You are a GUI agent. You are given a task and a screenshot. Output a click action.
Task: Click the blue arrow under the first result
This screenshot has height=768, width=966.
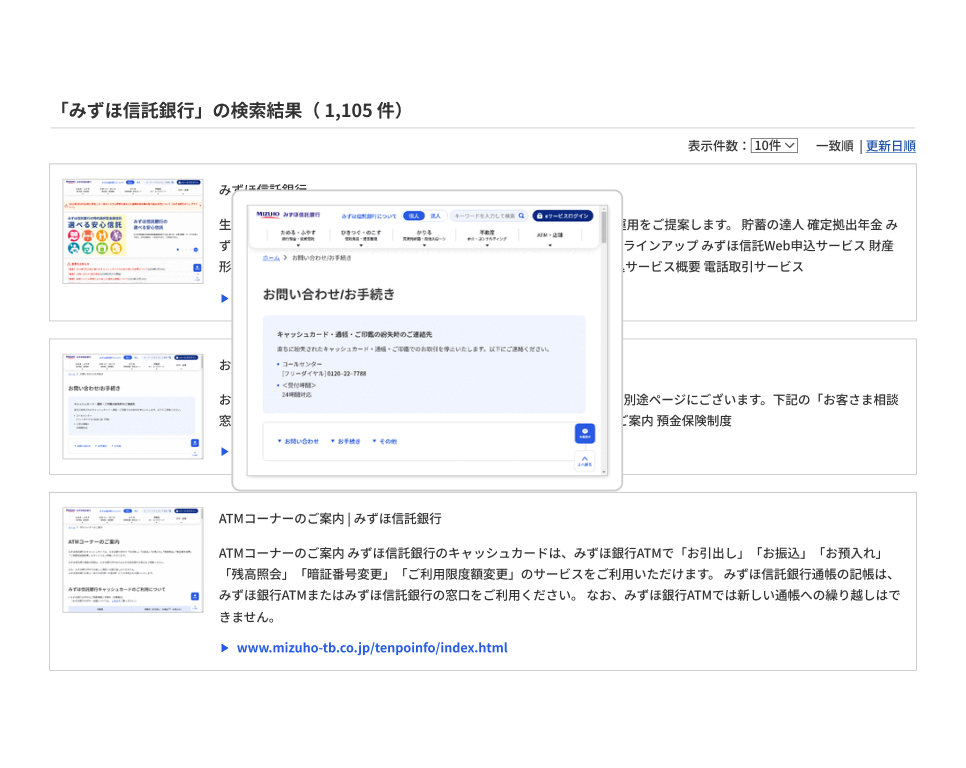225,299
